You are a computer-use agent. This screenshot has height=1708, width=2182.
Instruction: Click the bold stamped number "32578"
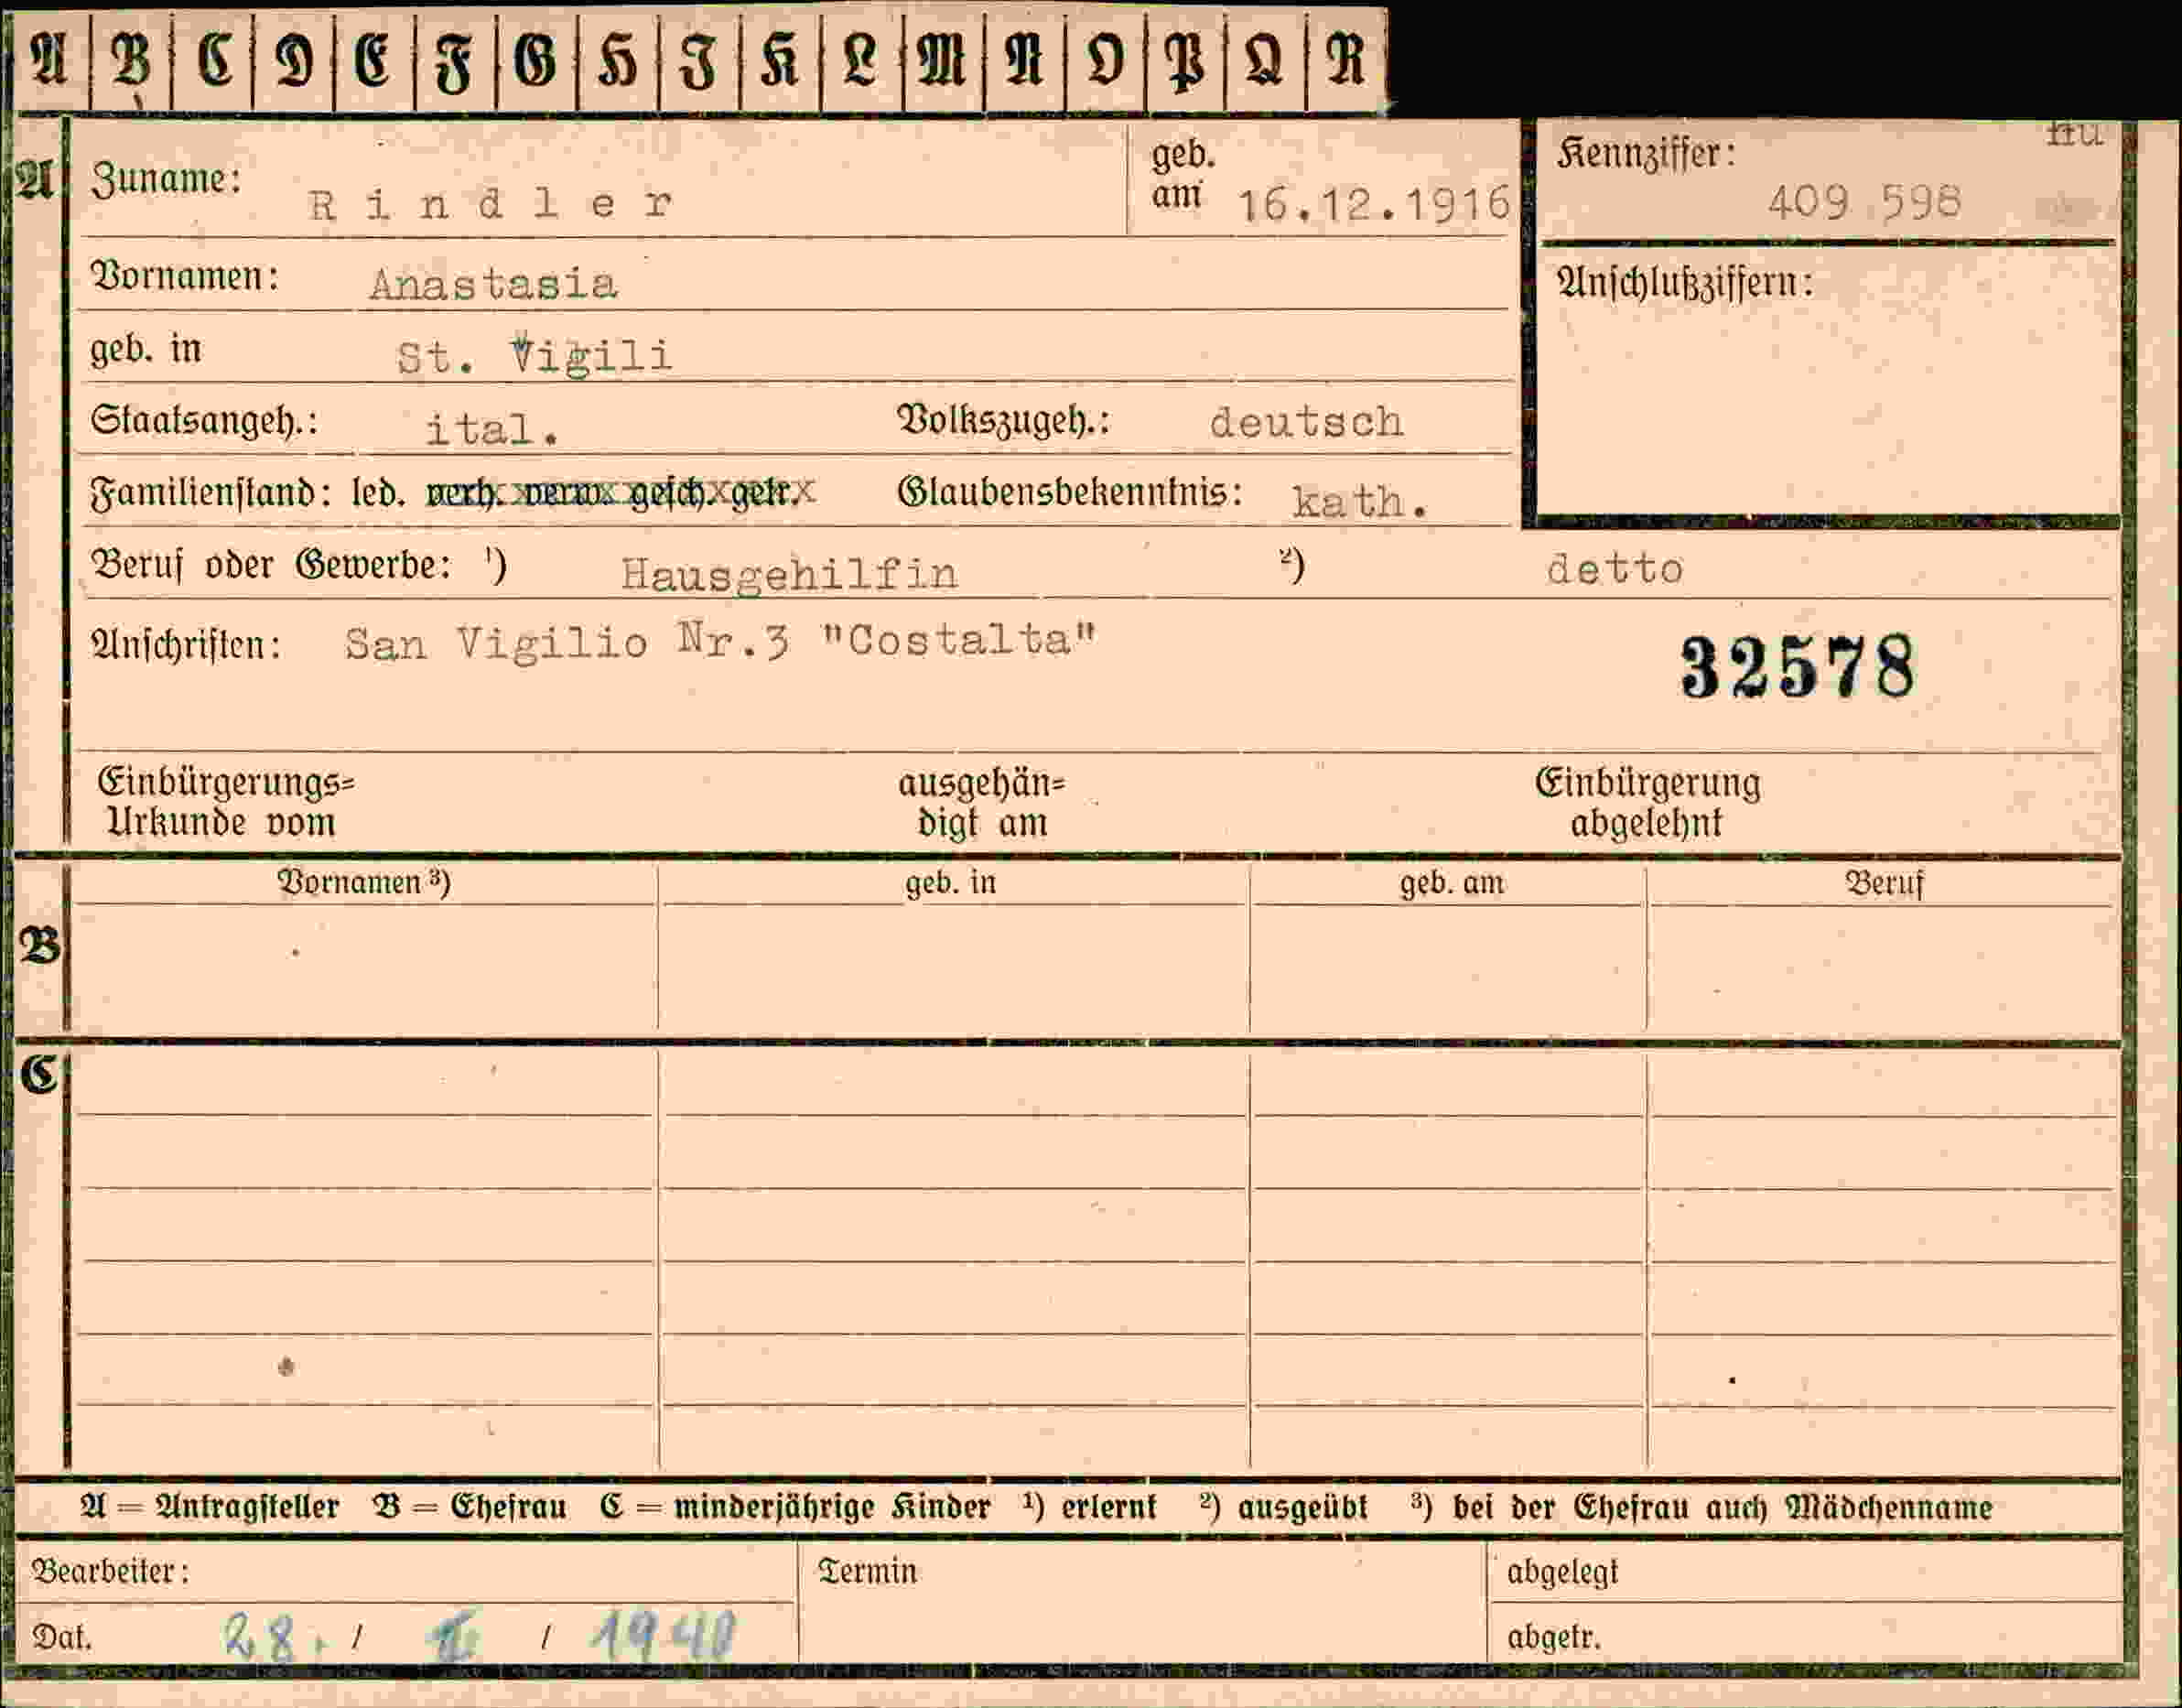click(1796, 667)
